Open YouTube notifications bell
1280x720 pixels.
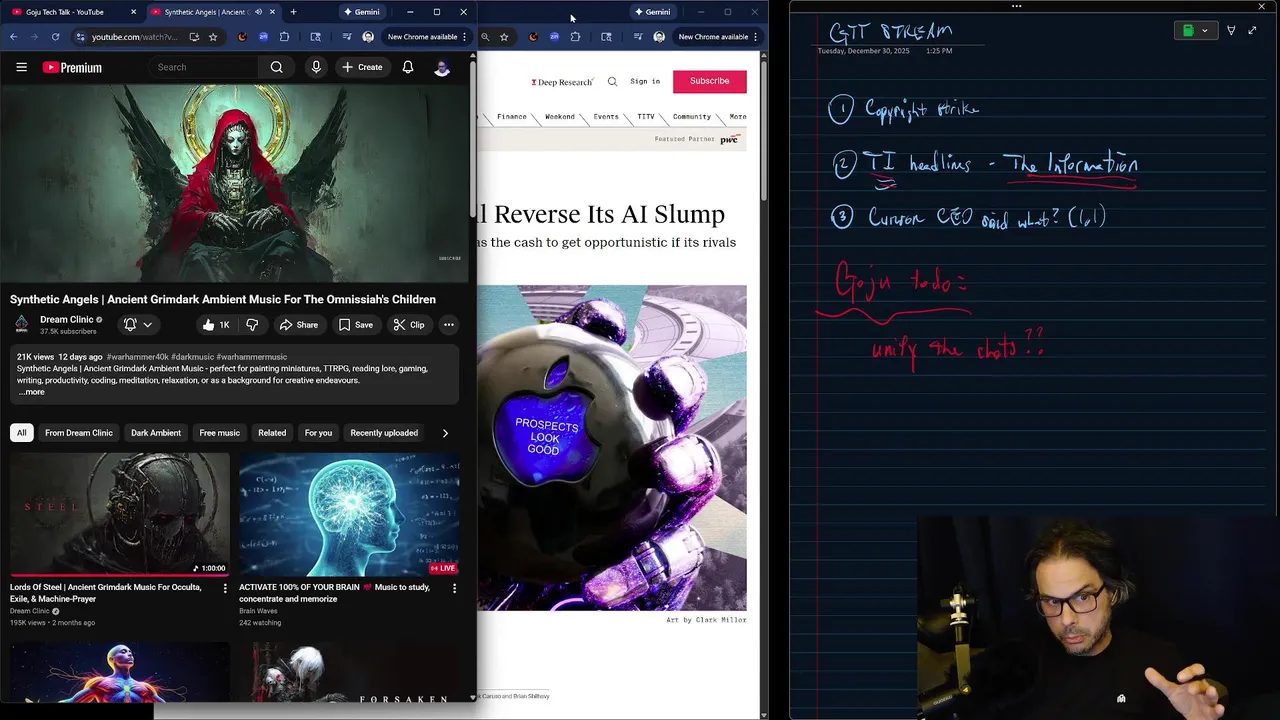408,67
